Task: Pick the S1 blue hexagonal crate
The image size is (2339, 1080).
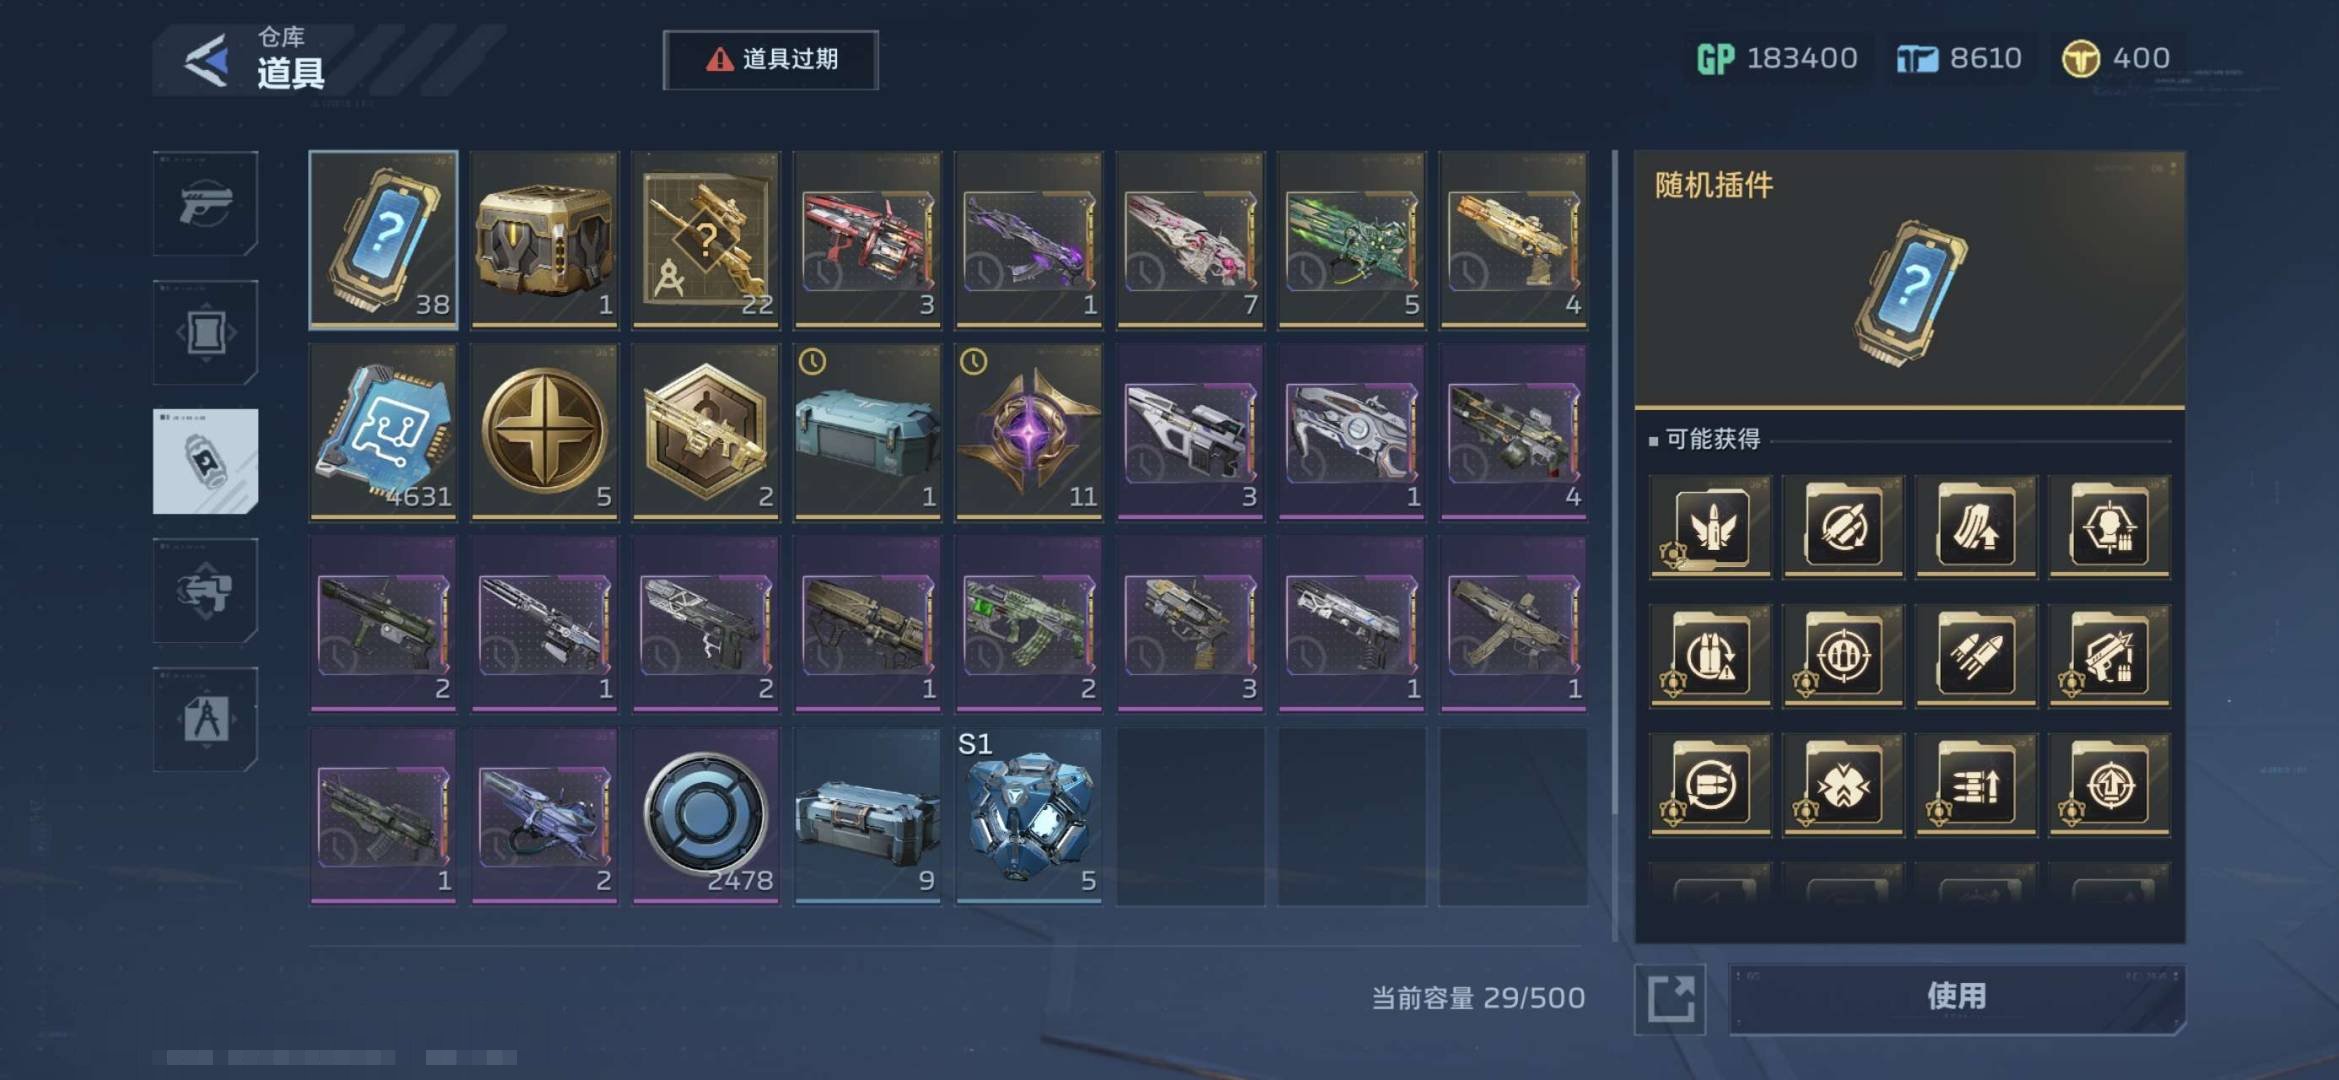Action: 1028,816
